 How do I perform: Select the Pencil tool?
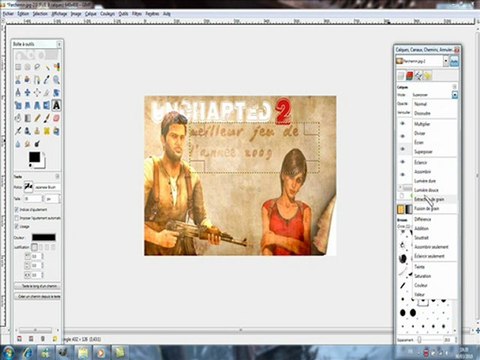click(37, 118)
